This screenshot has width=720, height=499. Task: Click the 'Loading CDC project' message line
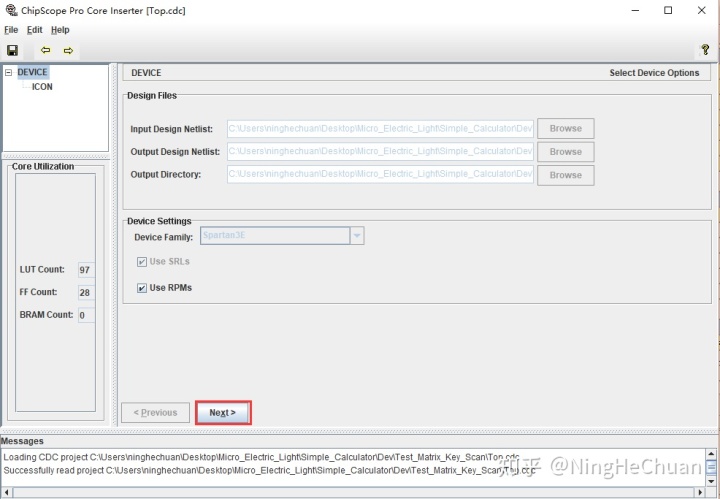(x=261, y=457)
